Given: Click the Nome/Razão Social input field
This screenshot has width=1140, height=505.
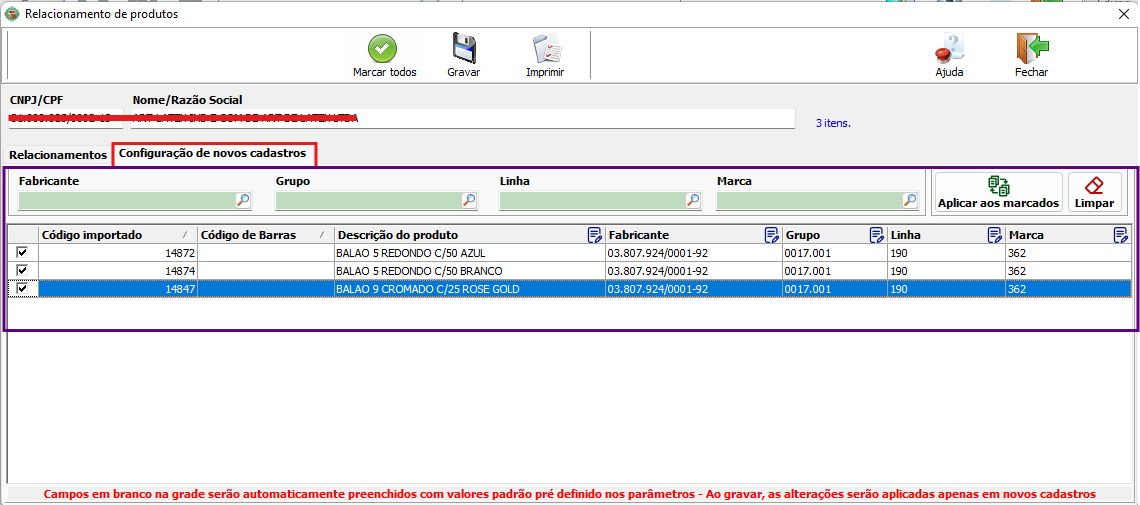Looking at the screenshot, I should point(462,118).
